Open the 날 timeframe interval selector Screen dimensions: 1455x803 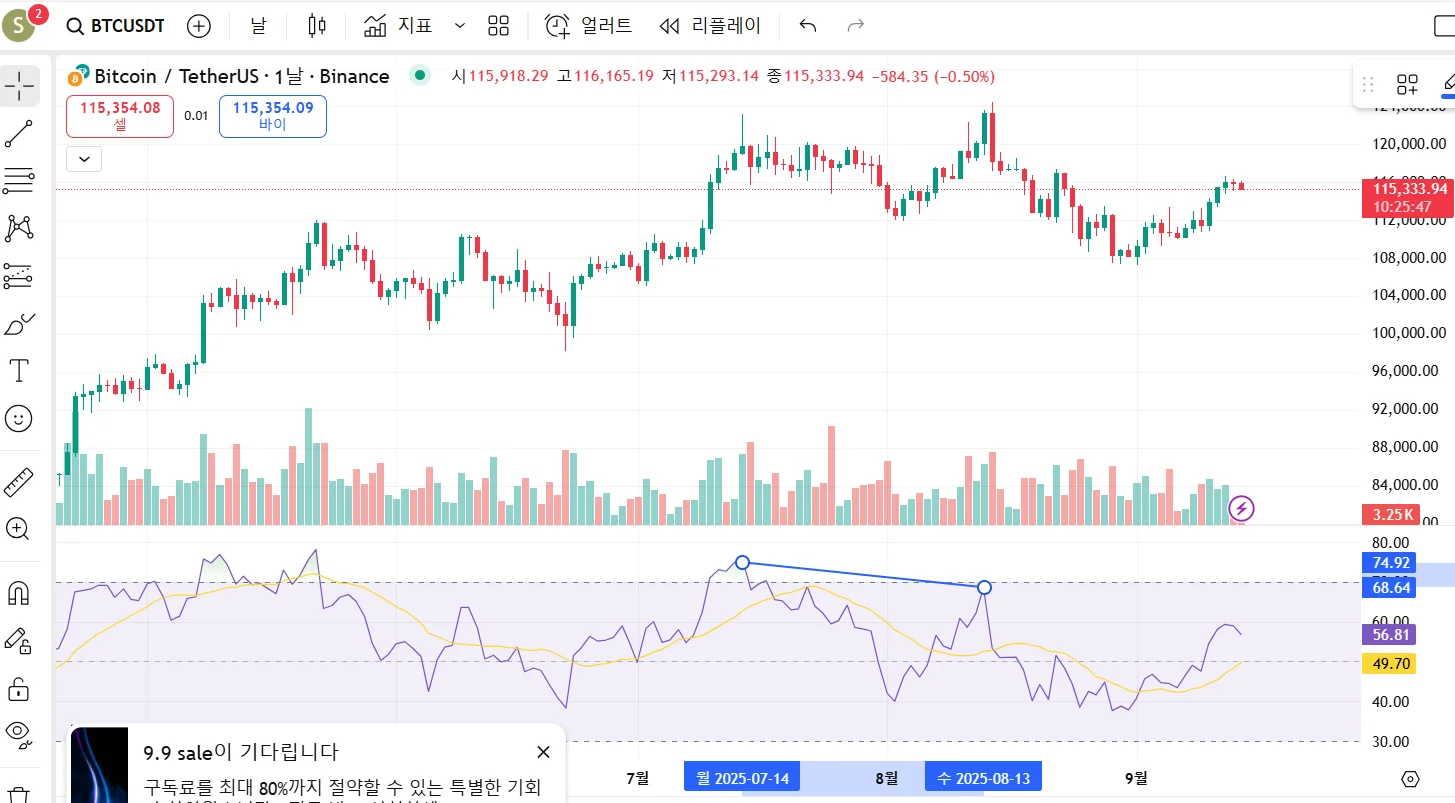258,26
